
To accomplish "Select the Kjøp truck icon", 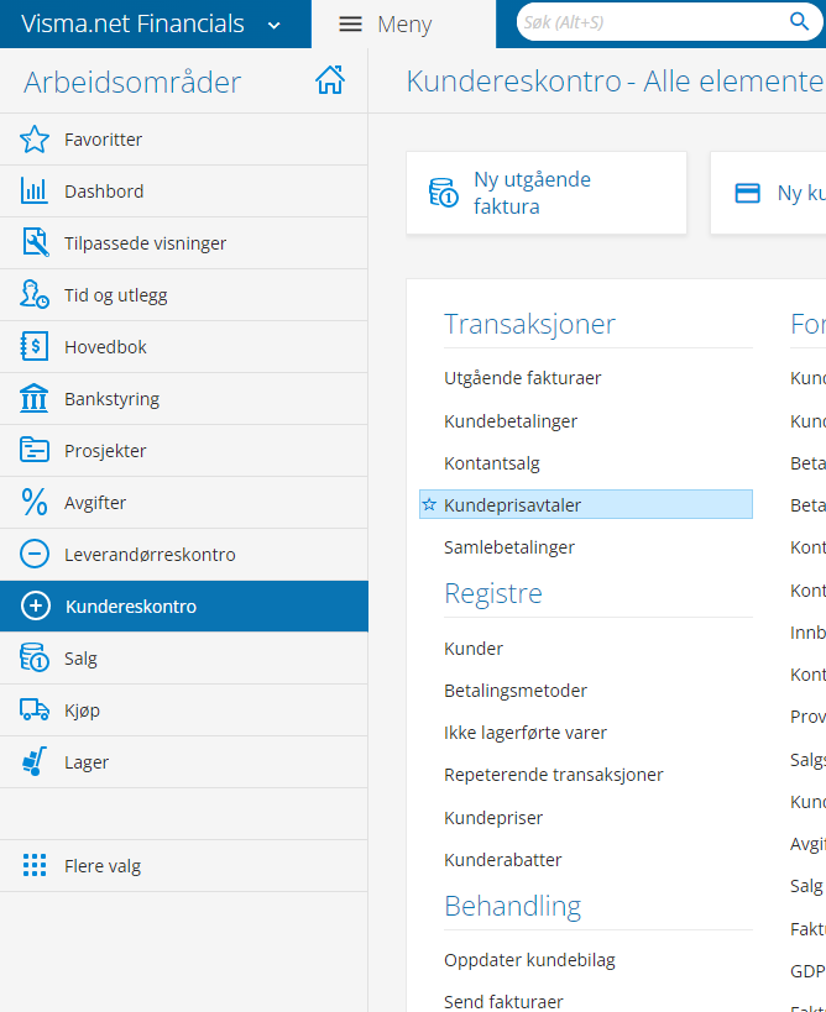I will coord(34,710).
